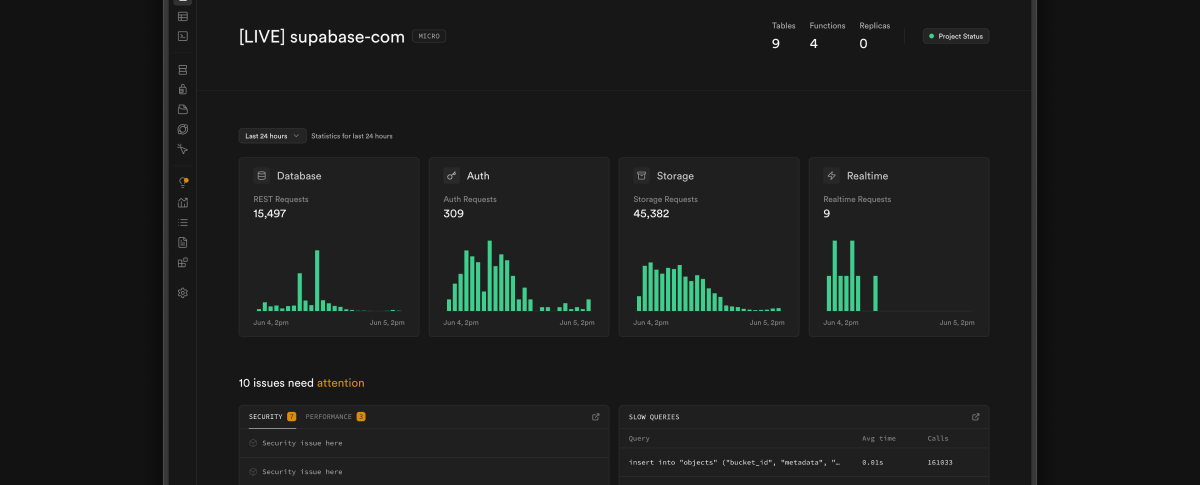Image resolution: width=1200 pixels, height=485 pixels.
Task: Open the Storage card title
Action: tap(675, 175)
